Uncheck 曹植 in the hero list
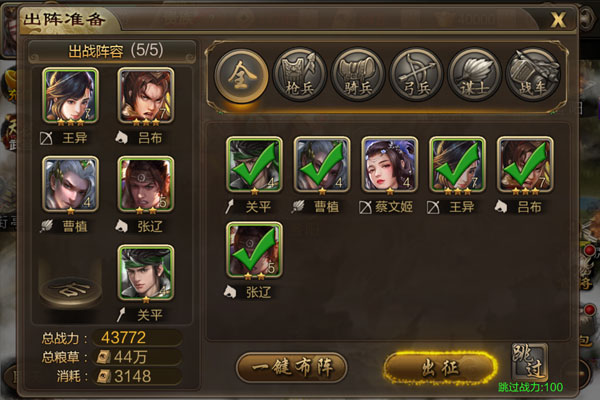This screenshot has height=400, width=600. click(x=322, y=165)
